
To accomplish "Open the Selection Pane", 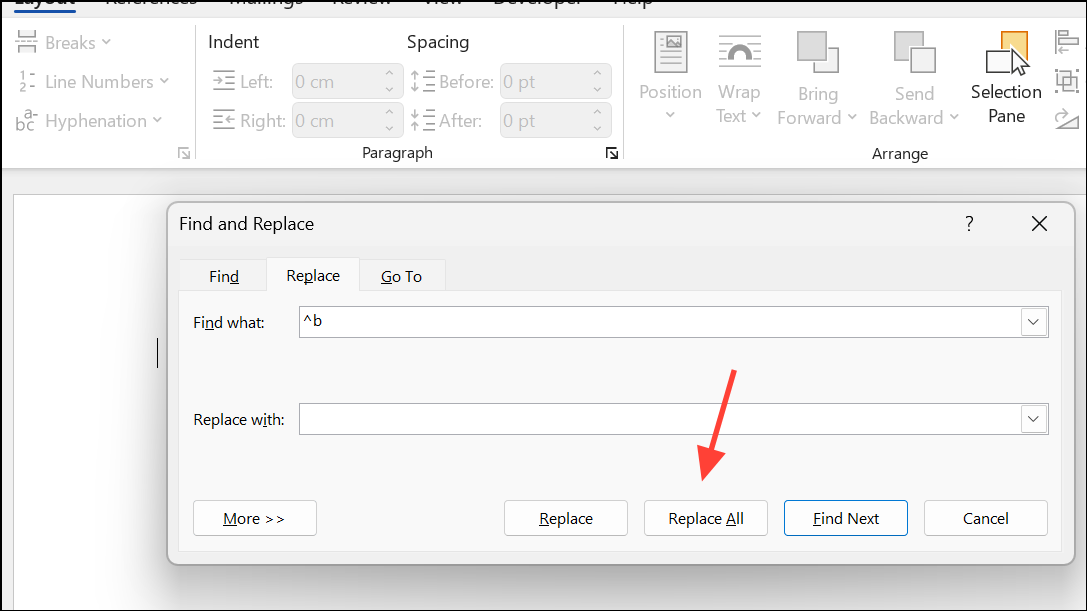I will click(1006, 78).
